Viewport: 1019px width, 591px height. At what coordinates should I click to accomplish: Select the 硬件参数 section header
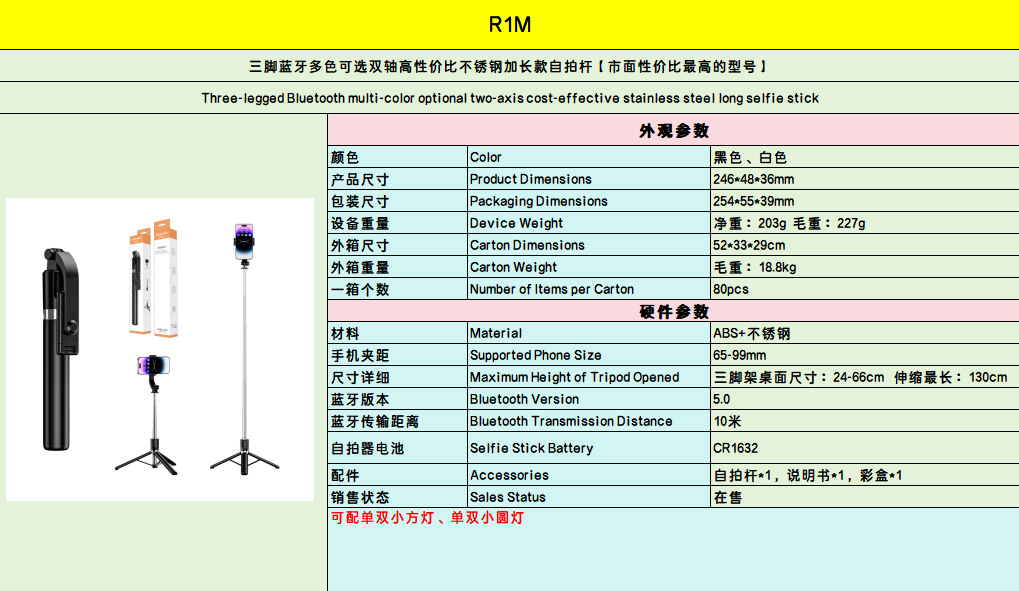pyautogui.click(x=673, y=311)
